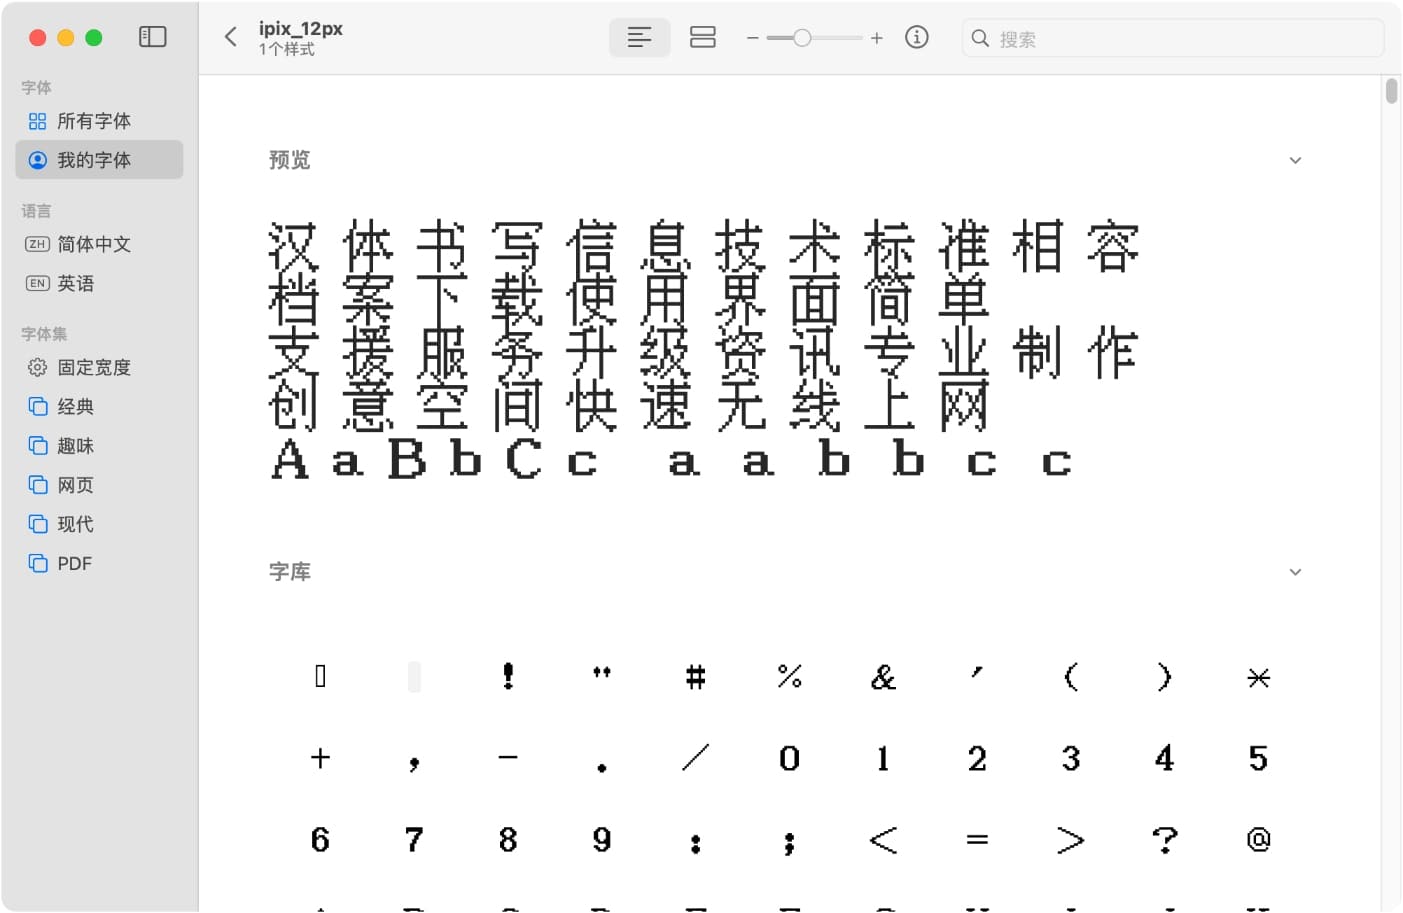The image size is (1403, 913).
Task: Click the search magnifier icon
Action: [979, 38]
